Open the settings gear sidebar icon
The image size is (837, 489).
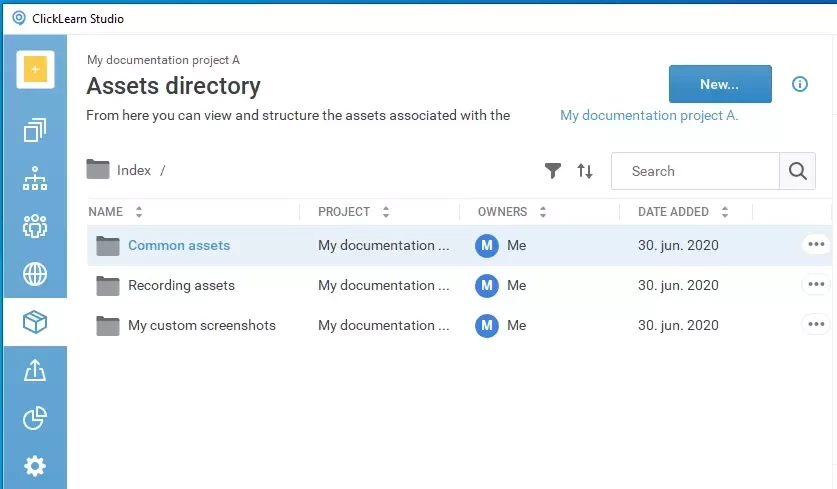tap(35, 466)
